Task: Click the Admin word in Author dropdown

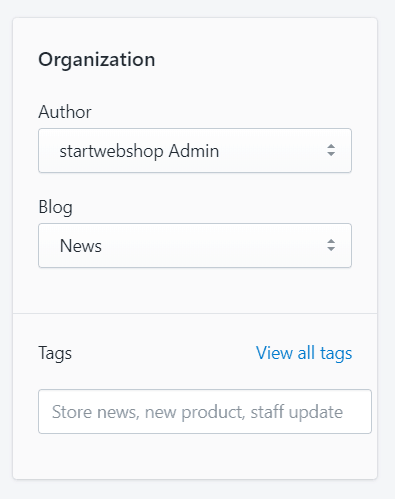Action: pyautogui.click(x=194, y=151)
